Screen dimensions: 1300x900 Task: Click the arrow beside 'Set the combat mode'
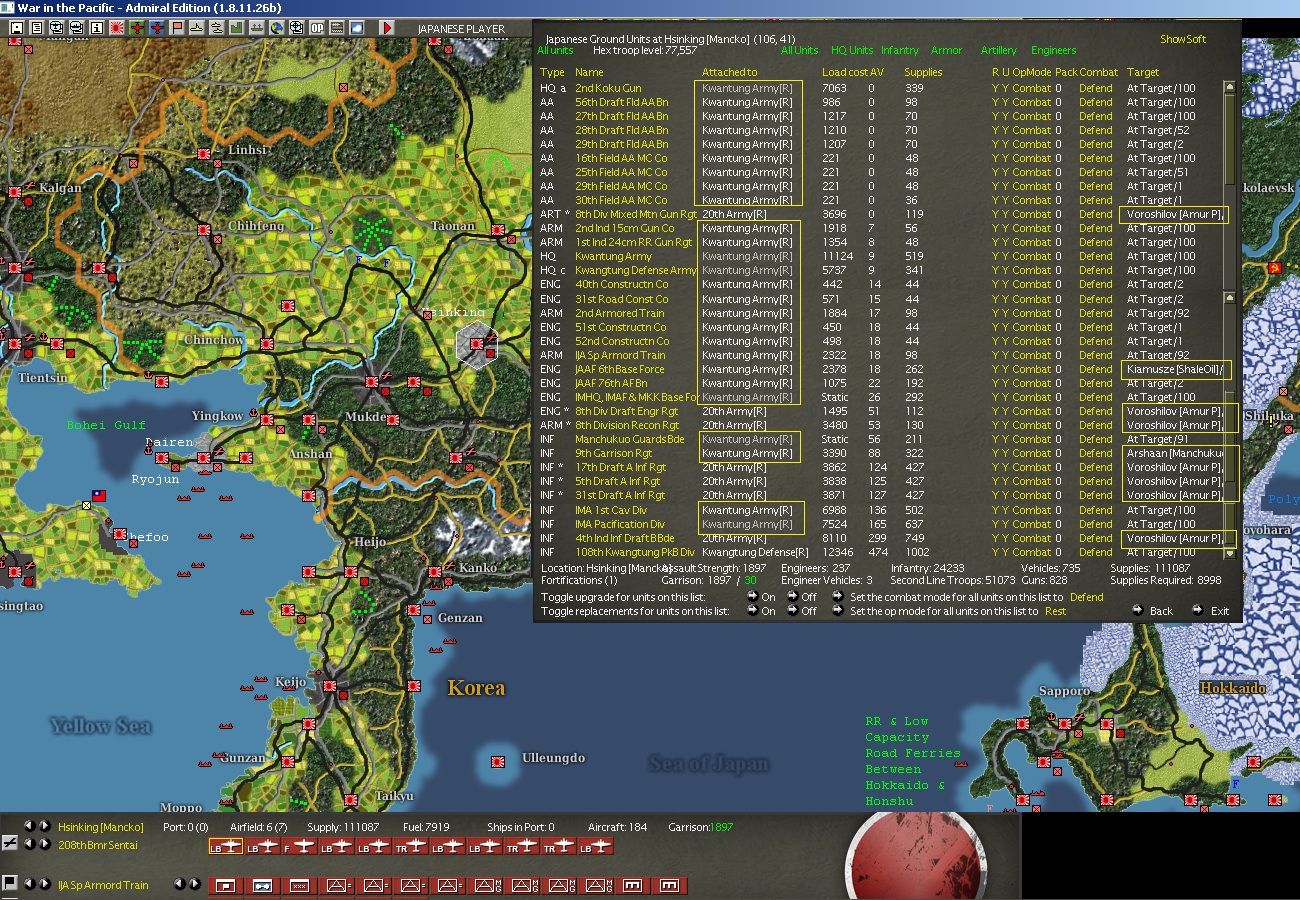pos(837,597)
